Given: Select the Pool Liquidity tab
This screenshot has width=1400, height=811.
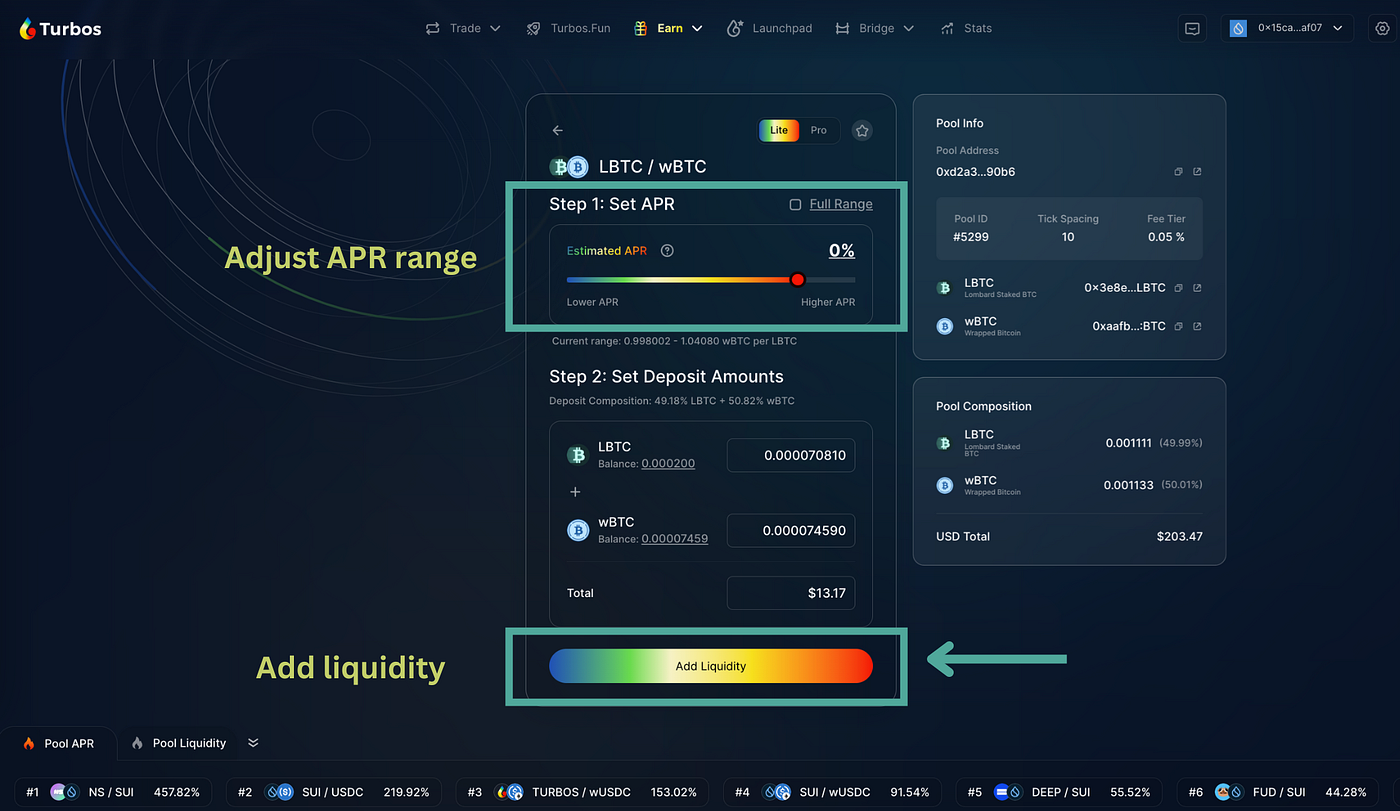Looking at the screenshot, I should click(x=179, y=743).
